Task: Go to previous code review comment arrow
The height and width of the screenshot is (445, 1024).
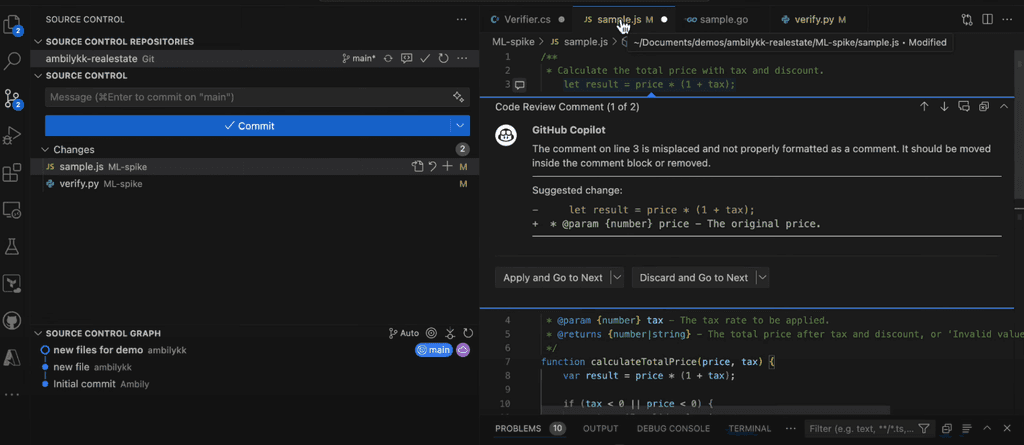Action: point(924,107)
